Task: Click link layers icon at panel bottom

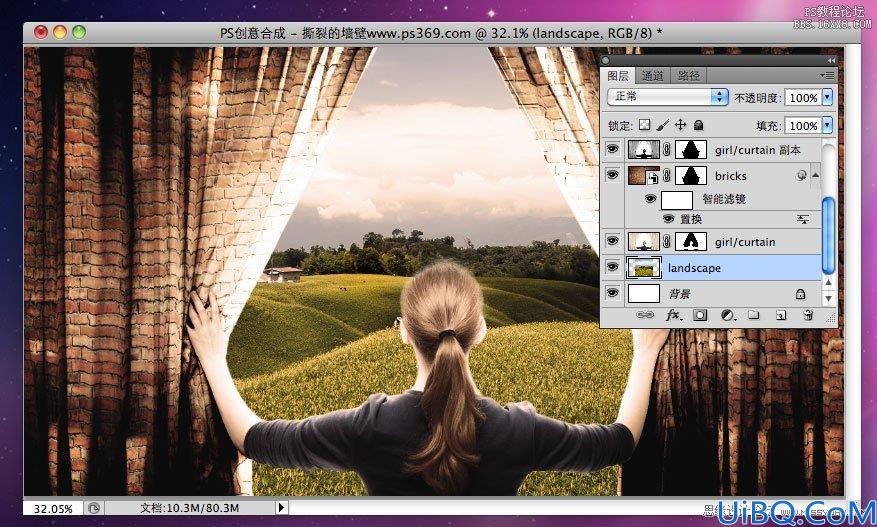Action: pos(645,315)
